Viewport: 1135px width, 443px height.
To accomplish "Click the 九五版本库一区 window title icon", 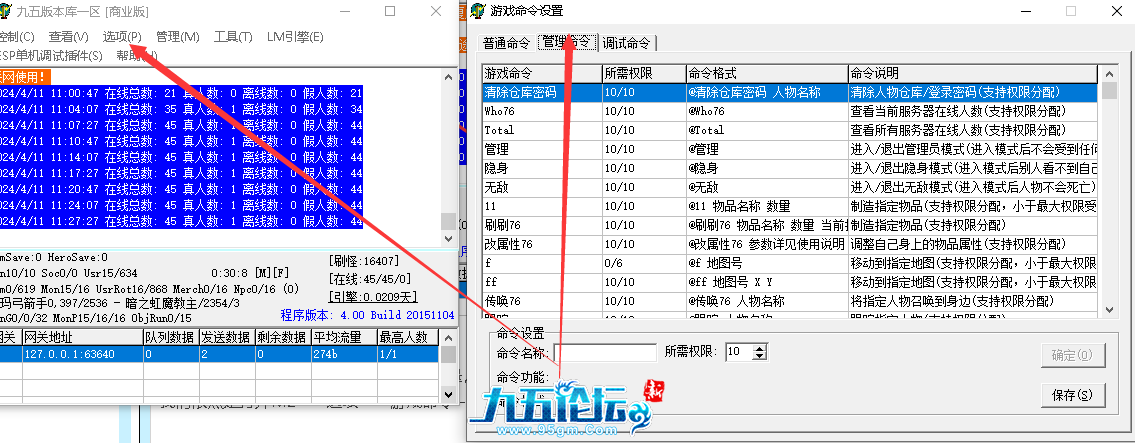I will pos(4,11).
